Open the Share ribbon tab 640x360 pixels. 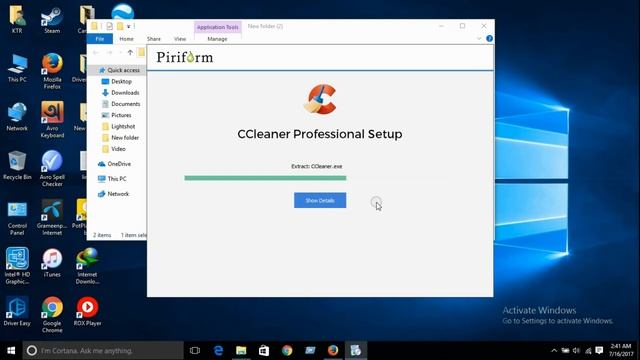[154, 39]
